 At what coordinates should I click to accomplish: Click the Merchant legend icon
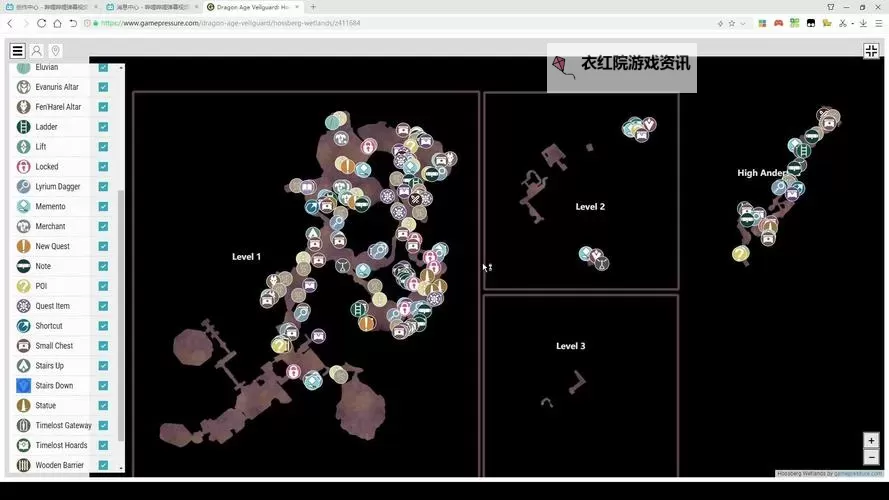[23, 226]
